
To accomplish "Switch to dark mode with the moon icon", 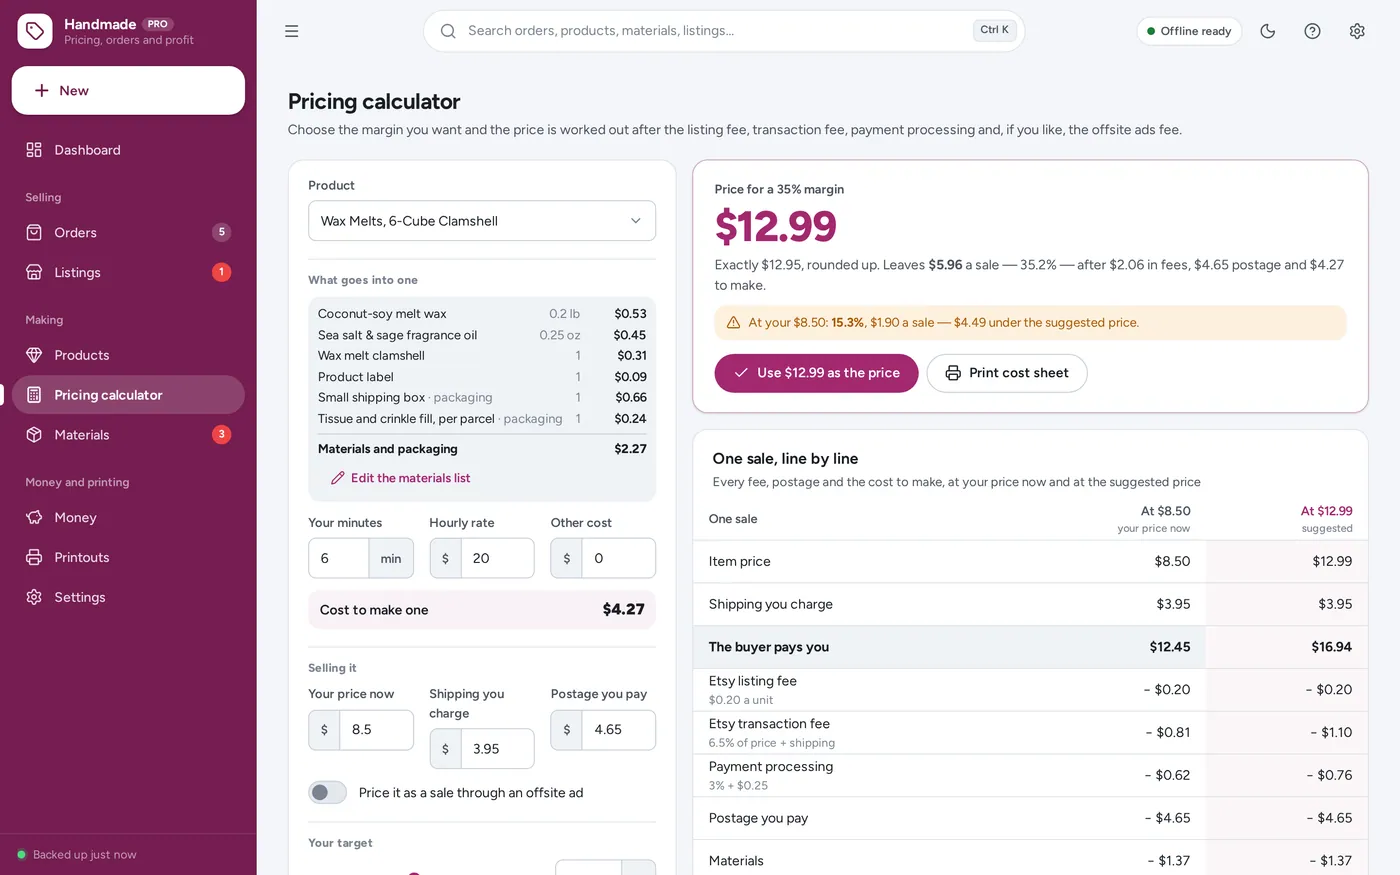I will (1268, 31).
